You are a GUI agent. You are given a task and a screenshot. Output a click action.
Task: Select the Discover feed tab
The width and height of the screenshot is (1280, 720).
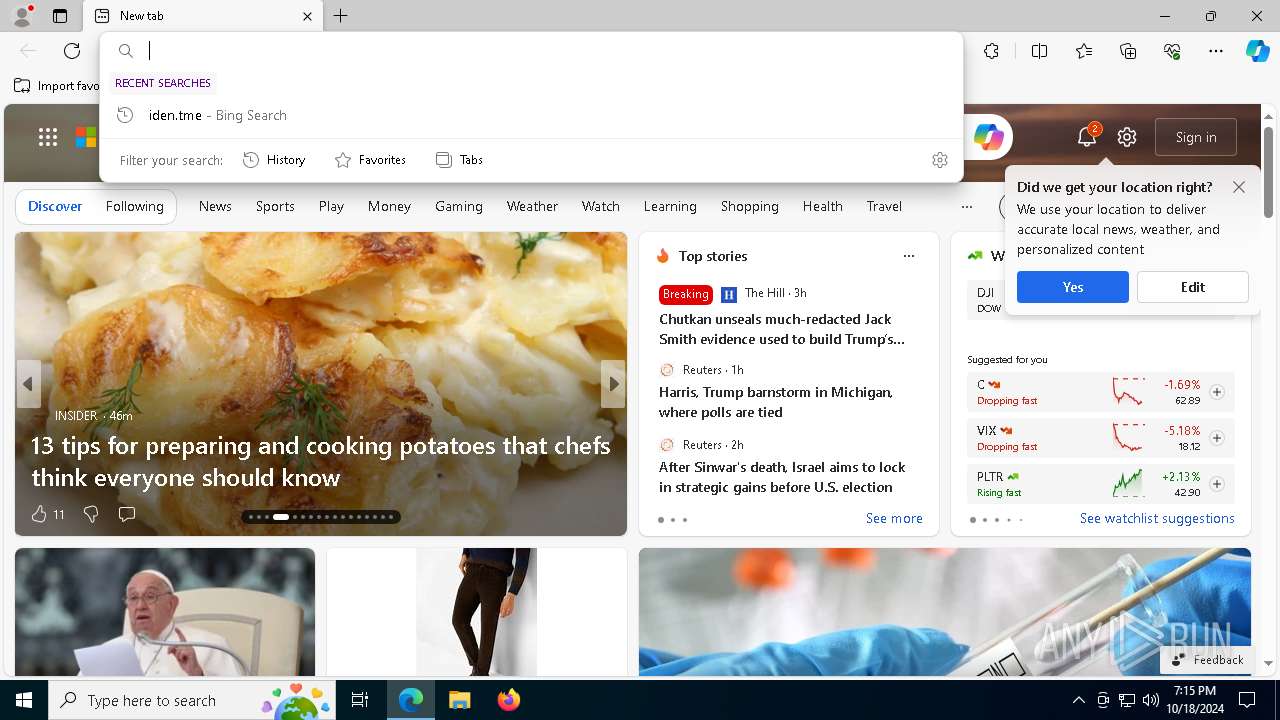55,206
